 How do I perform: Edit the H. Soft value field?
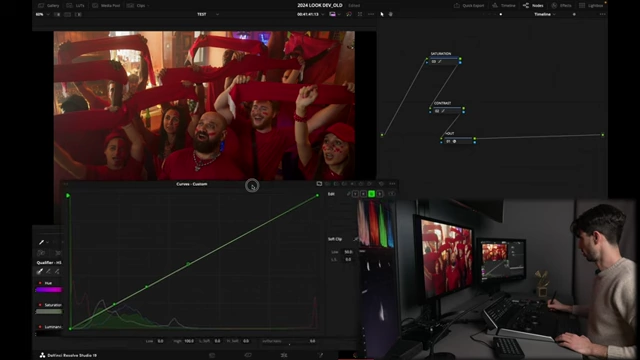coord(246,341)
